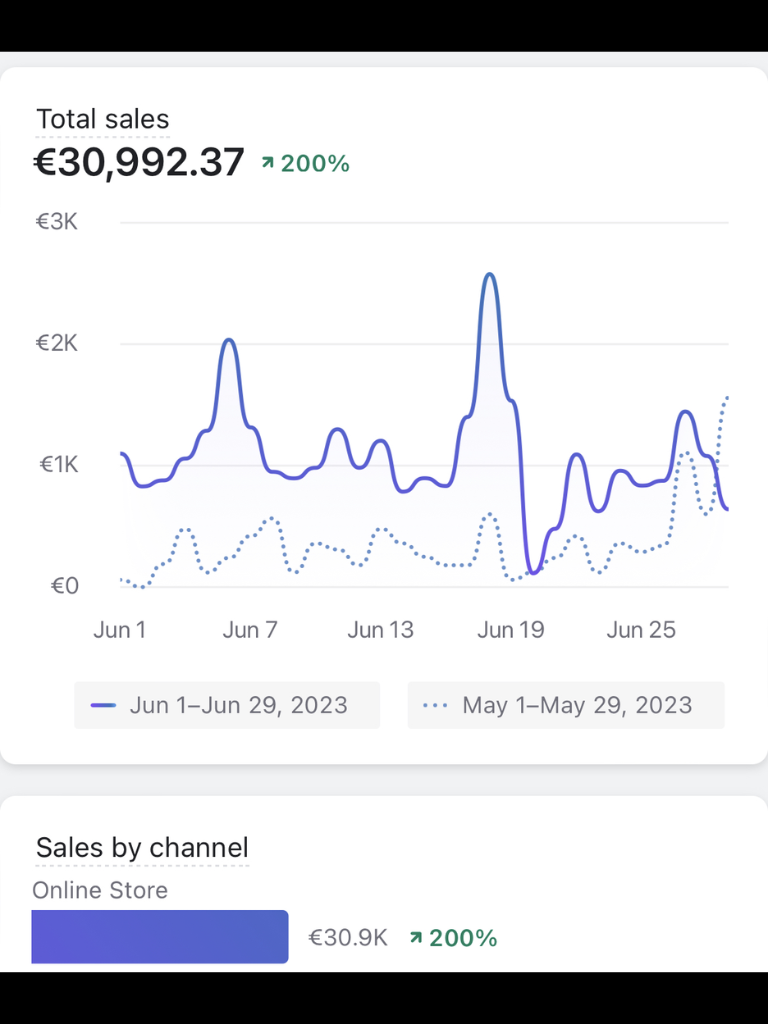The width and height of the screenshot is (768, 1024).
Task: Click the €30,992.37 total sales amount
Action: [x=139, y=162]
